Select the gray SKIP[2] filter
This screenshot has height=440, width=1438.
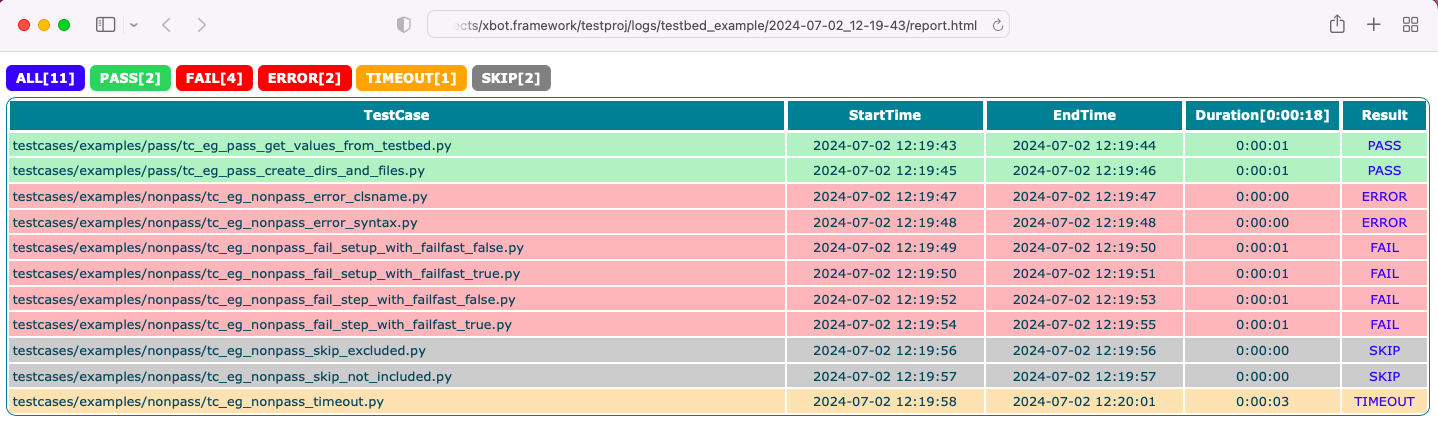click(511, 78)
